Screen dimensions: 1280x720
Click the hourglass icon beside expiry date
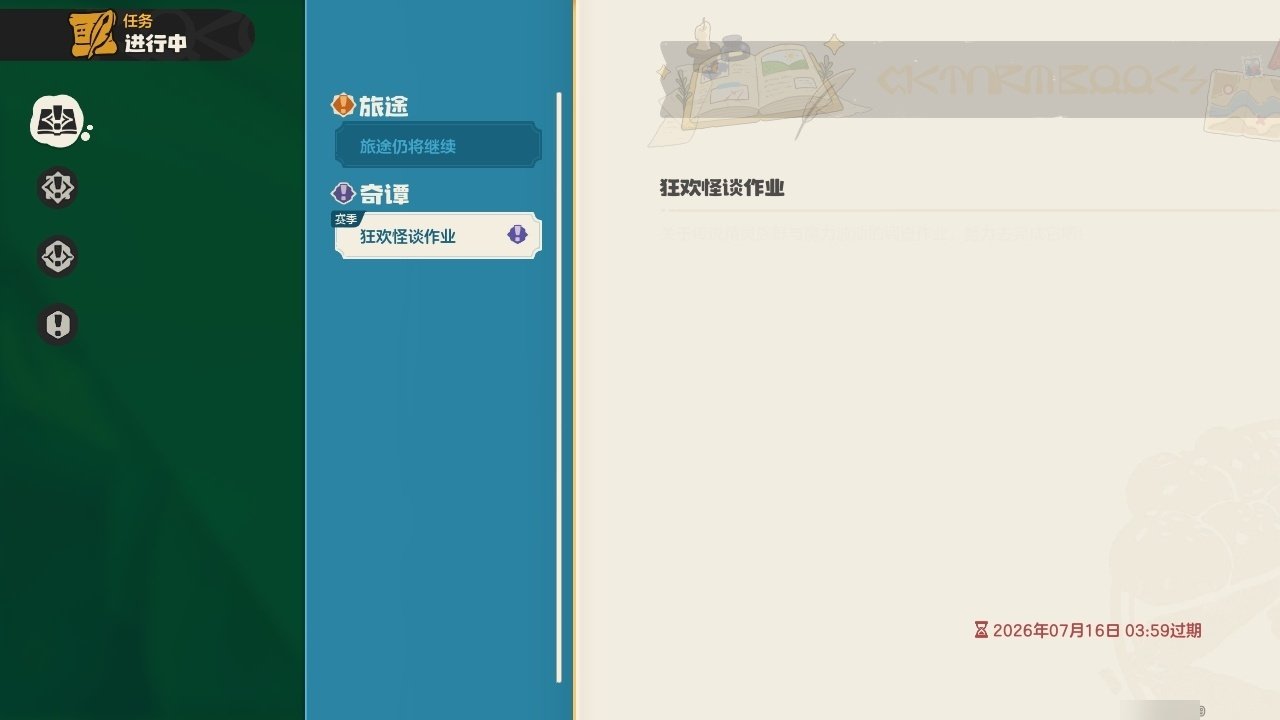(981, 630)
